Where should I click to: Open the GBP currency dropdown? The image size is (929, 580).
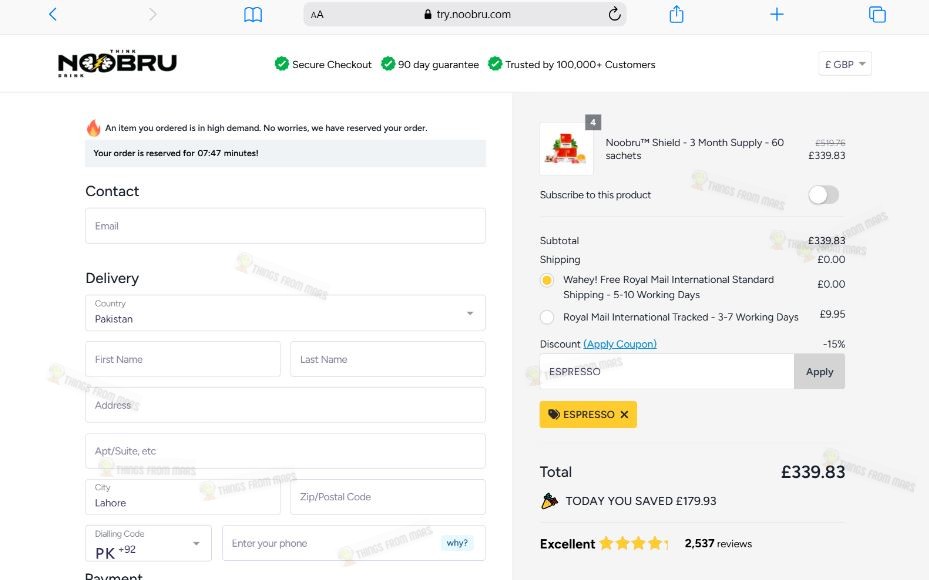(x=844, y=64)
